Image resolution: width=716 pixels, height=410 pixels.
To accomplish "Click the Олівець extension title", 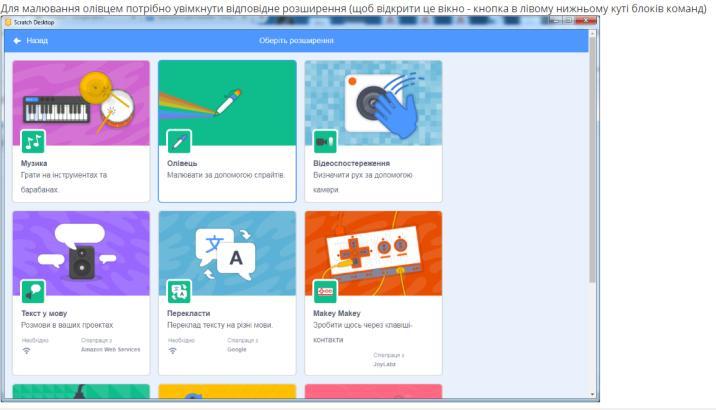I will 182,163.
